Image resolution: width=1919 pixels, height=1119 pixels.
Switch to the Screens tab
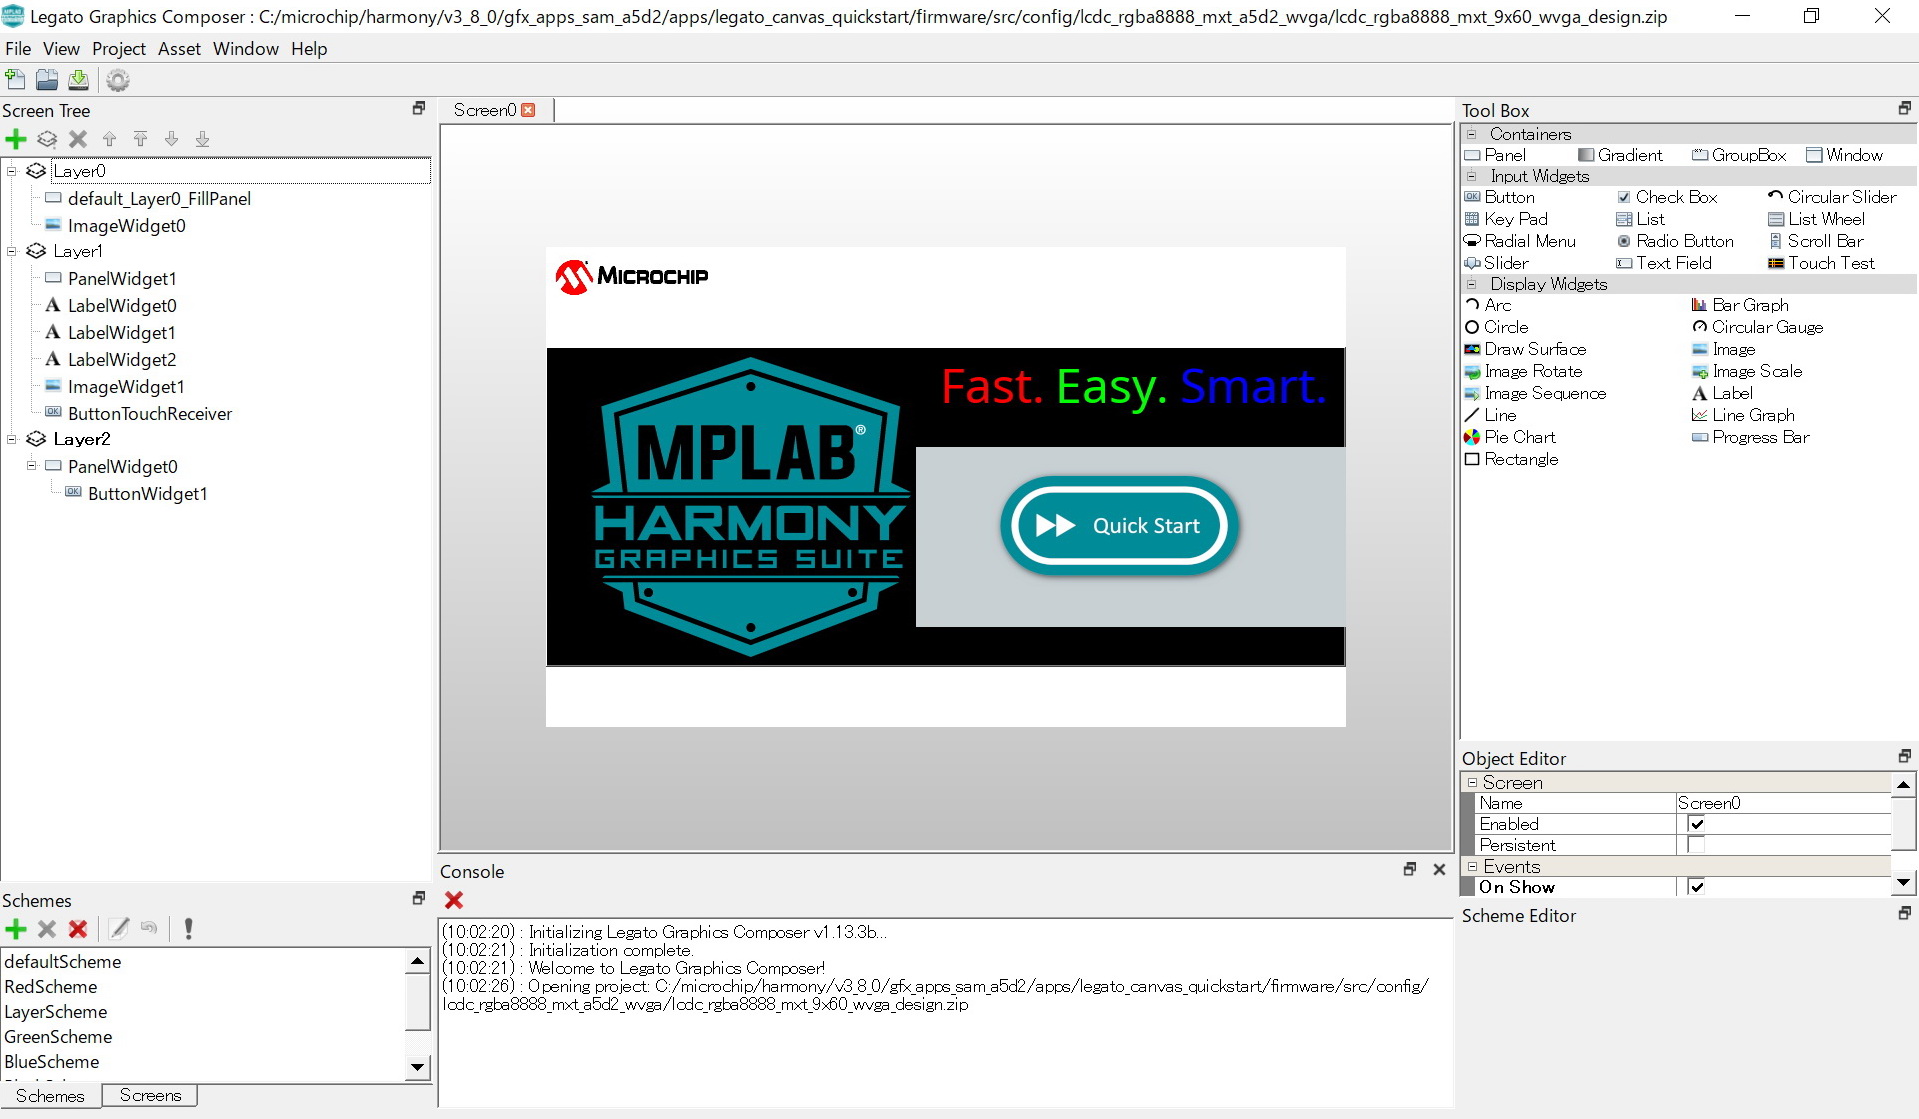pyautogui.click(x=150, y=1096)
